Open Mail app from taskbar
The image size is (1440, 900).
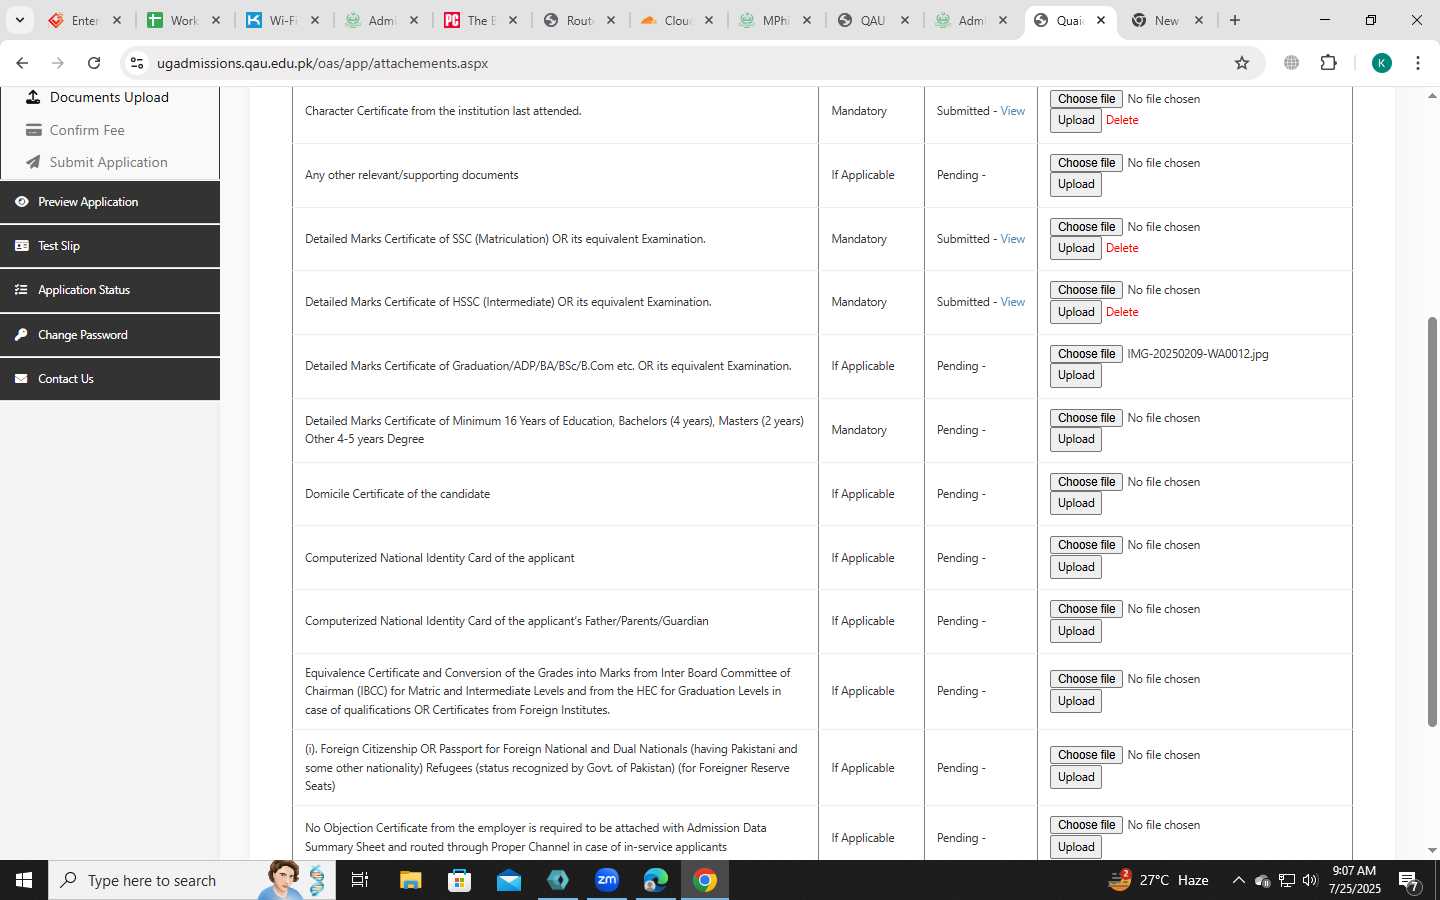(x=509, y=880)
